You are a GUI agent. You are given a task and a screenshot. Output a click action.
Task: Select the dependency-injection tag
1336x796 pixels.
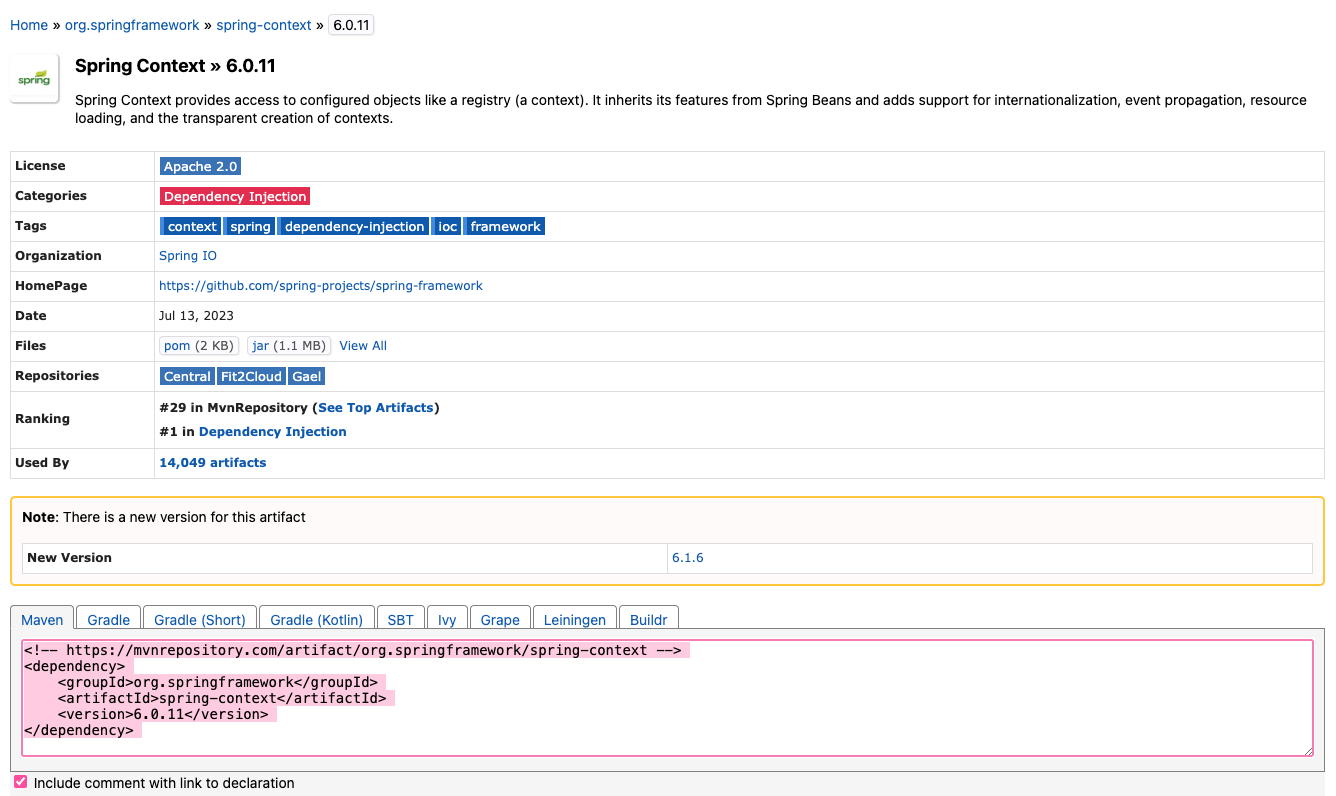[354, 226]
